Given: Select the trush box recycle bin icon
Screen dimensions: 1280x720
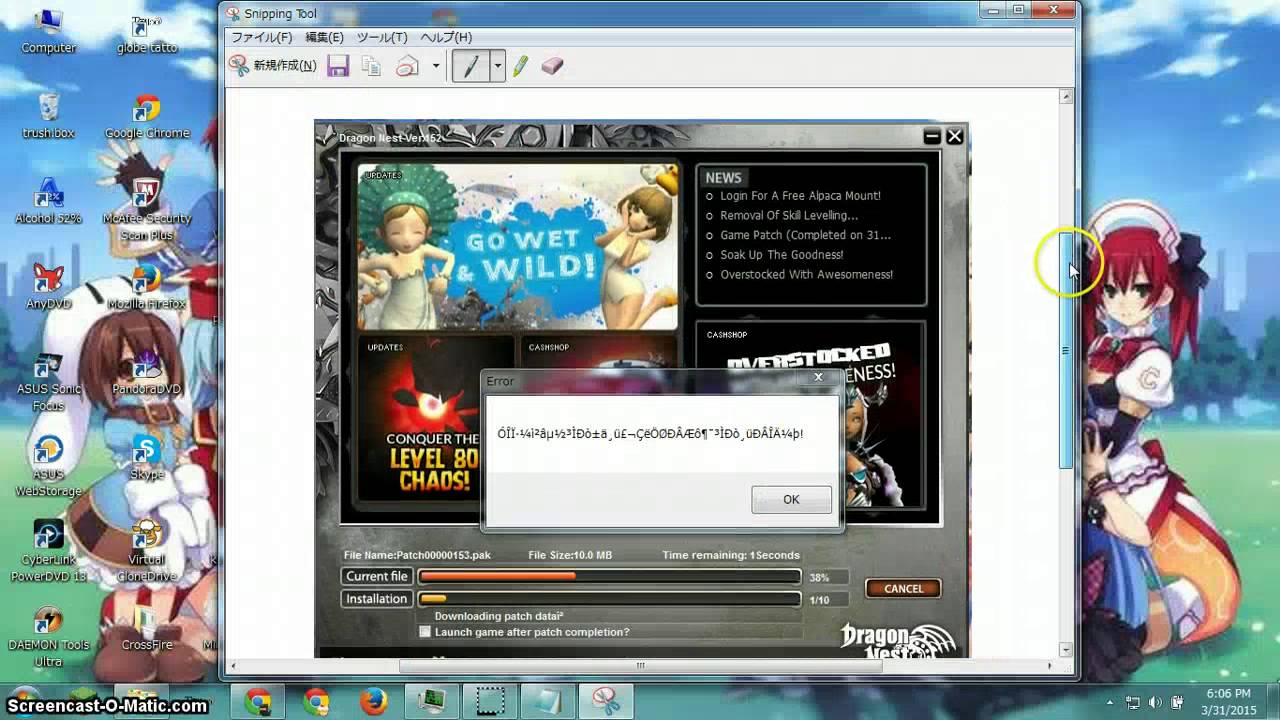Looking at the screenshot, I should click(x=48, y=115).
